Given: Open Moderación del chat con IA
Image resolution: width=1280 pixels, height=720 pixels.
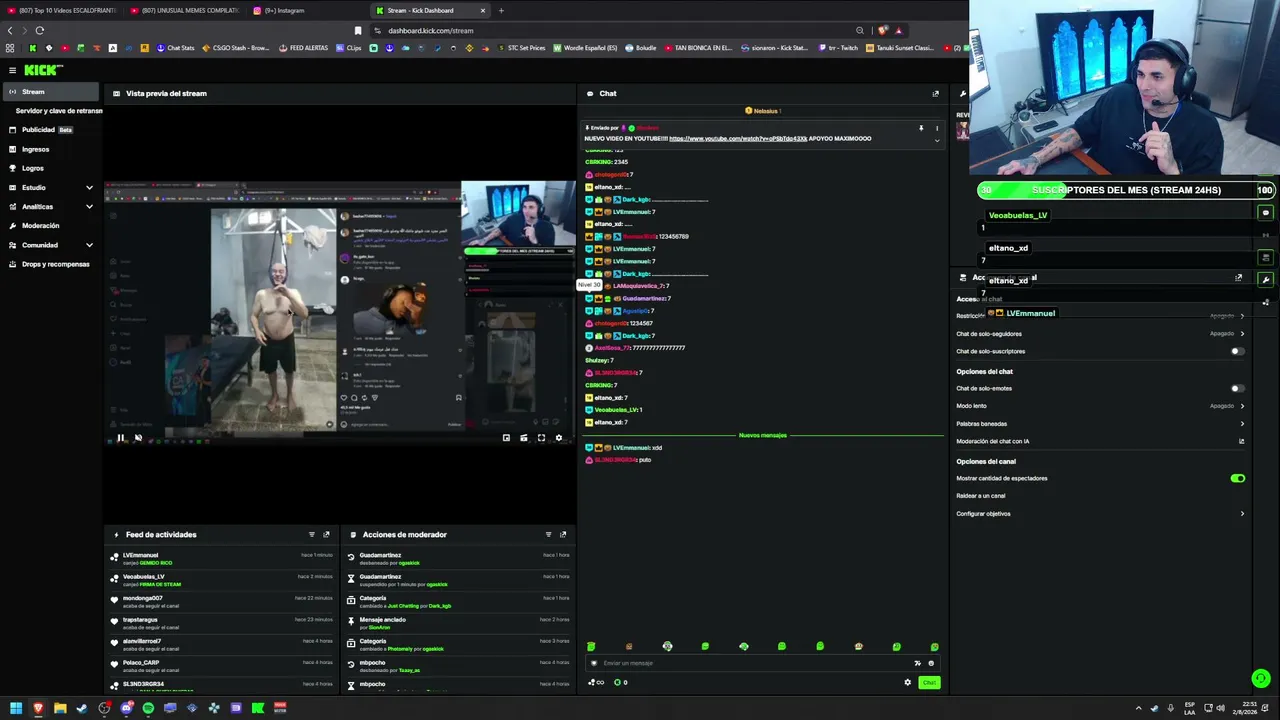Looking at the screenshot, I should (1100, 442).
